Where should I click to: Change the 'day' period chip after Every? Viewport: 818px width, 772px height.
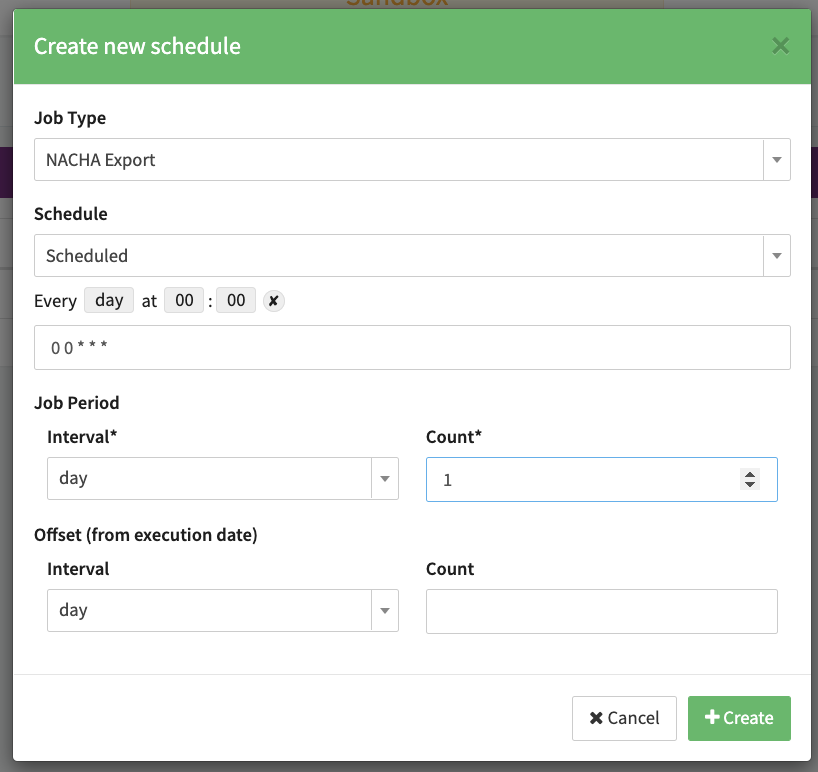109,301
